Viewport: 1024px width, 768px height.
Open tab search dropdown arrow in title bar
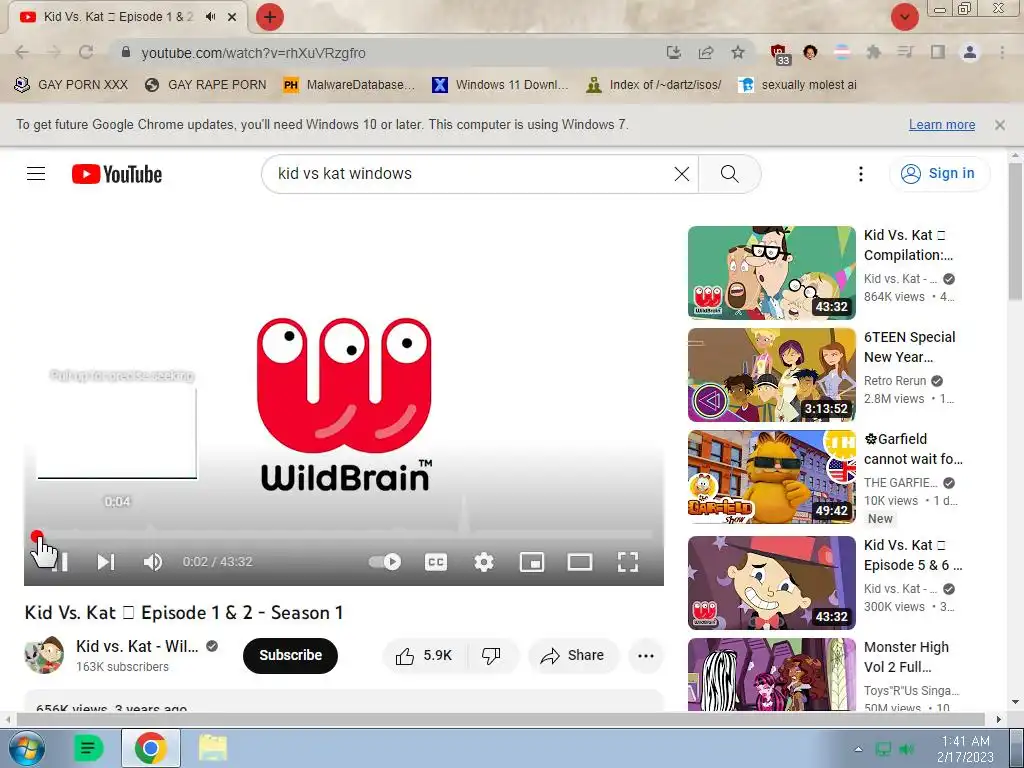click(x=904, y=17)
